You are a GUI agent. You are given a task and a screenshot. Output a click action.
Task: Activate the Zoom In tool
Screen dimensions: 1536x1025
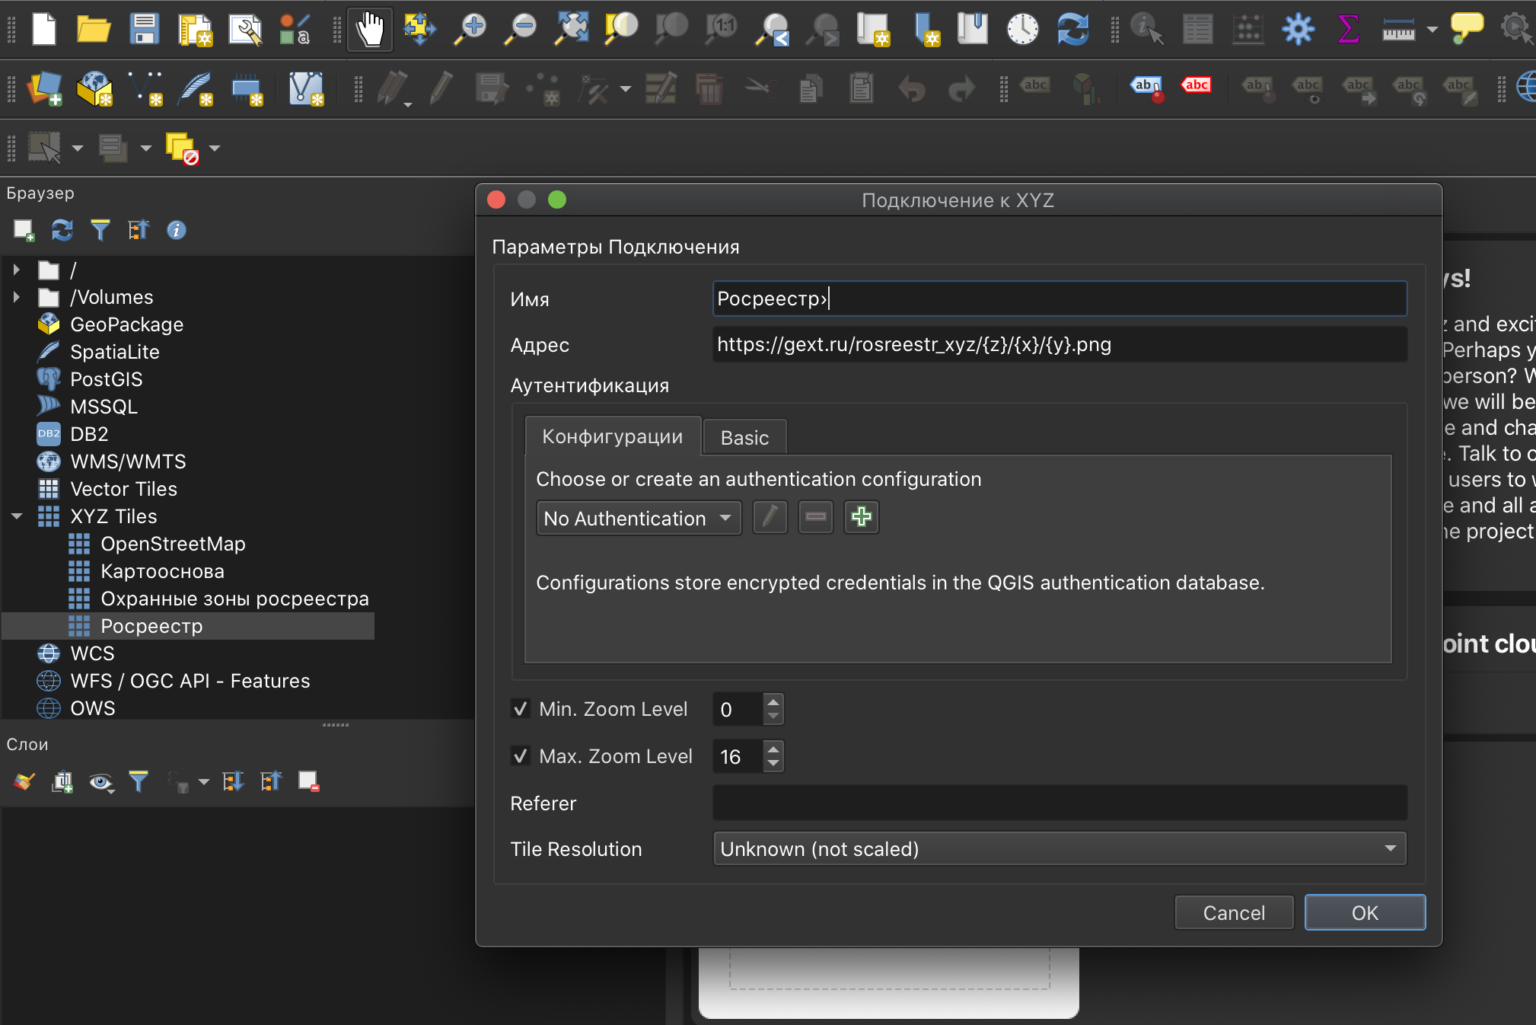[x=469, y=29]
